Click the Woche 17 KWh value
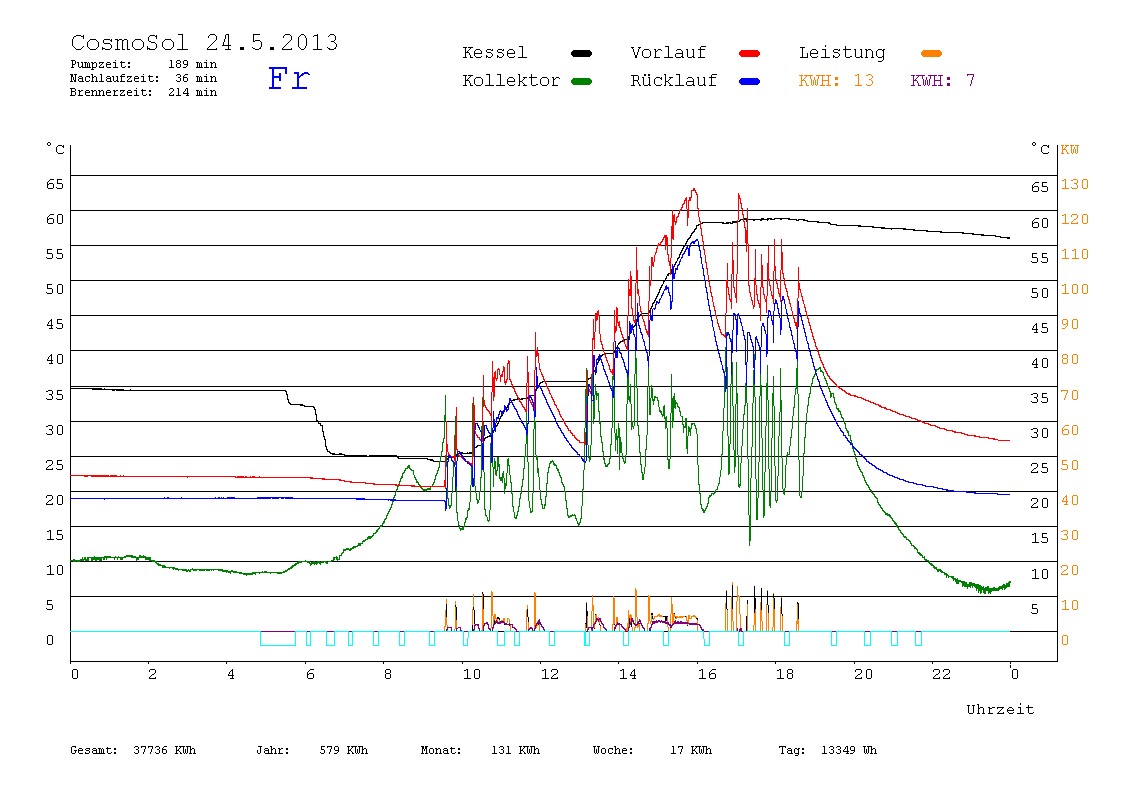Image resolution: width=1148 pixels, height=812 pixels. click(652, 750)
